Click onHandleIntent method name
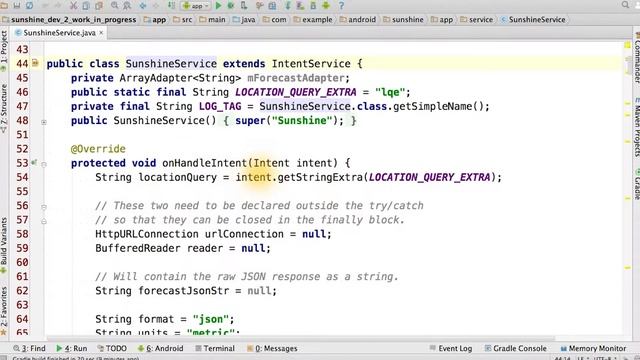This screenshot has height=360, width=640. pos(205,163)
